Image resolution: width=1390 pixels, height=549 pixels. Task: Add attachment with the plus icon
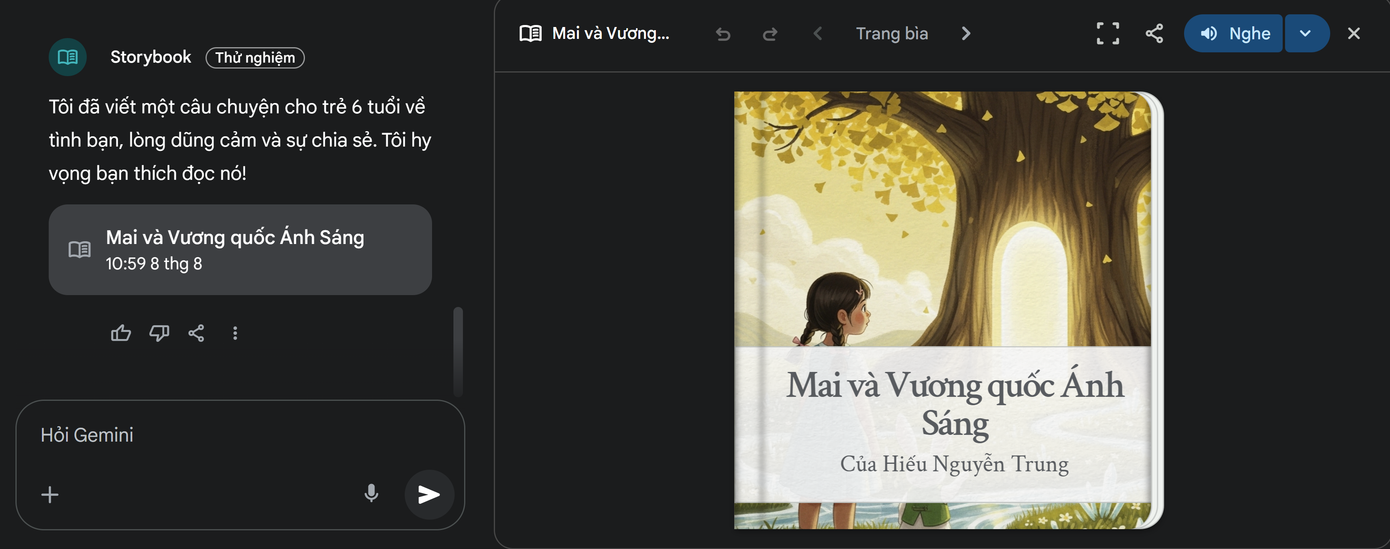coord(50,494)
